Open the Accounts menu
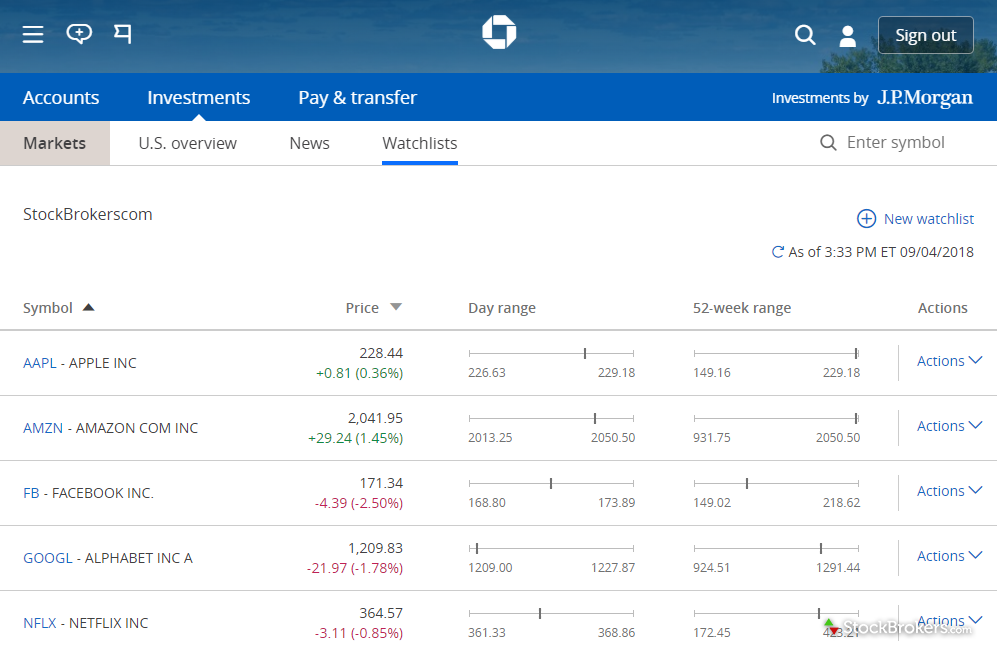Viewport: 997px width, 651px height. coord(61,97)
